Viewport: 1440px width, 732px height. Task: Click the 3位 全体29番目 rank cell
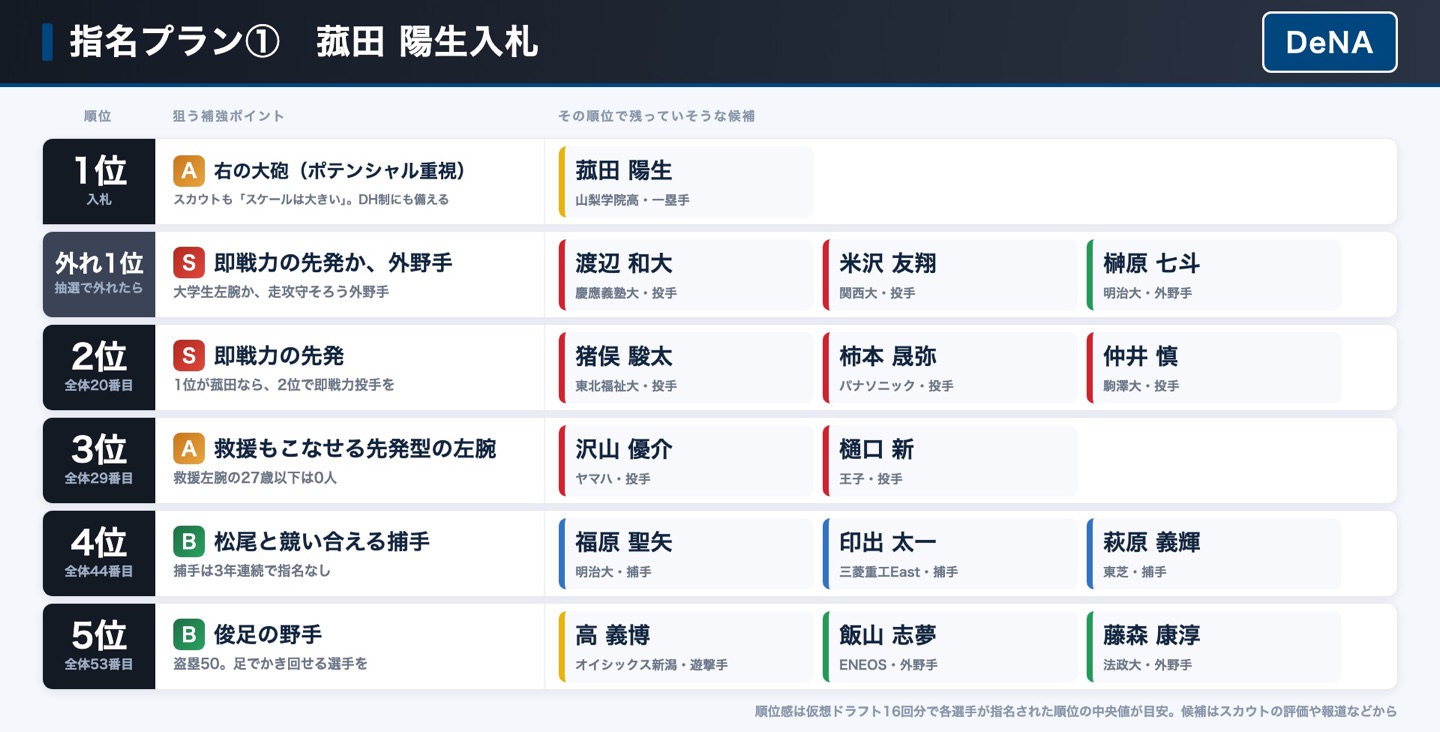(99, 460)
